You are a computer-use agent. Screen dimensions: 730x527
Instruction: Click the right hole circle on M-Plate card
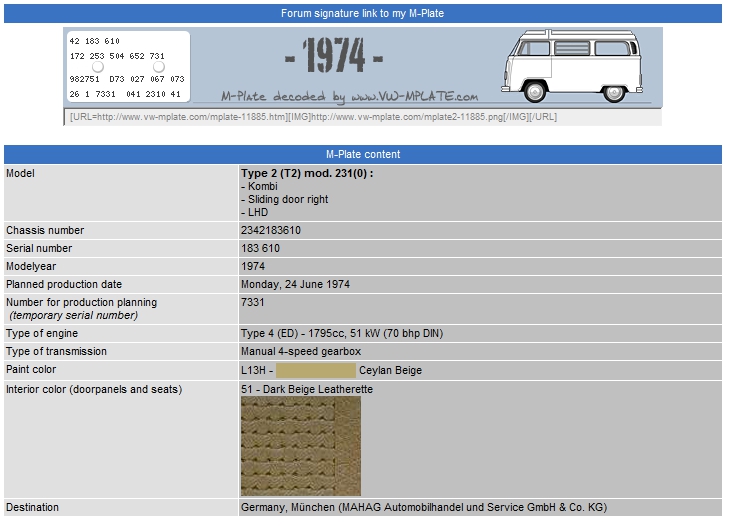click(x=158, y=67)
